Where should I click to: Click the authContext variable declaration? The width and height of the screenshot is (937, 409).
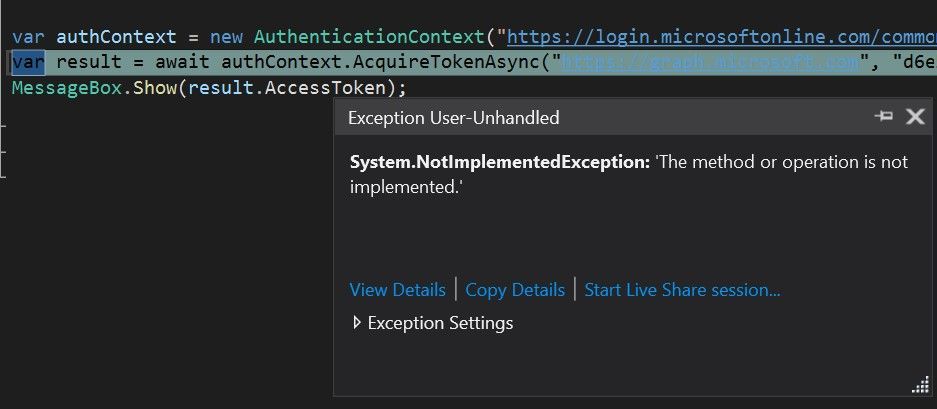tap(117, 37)
